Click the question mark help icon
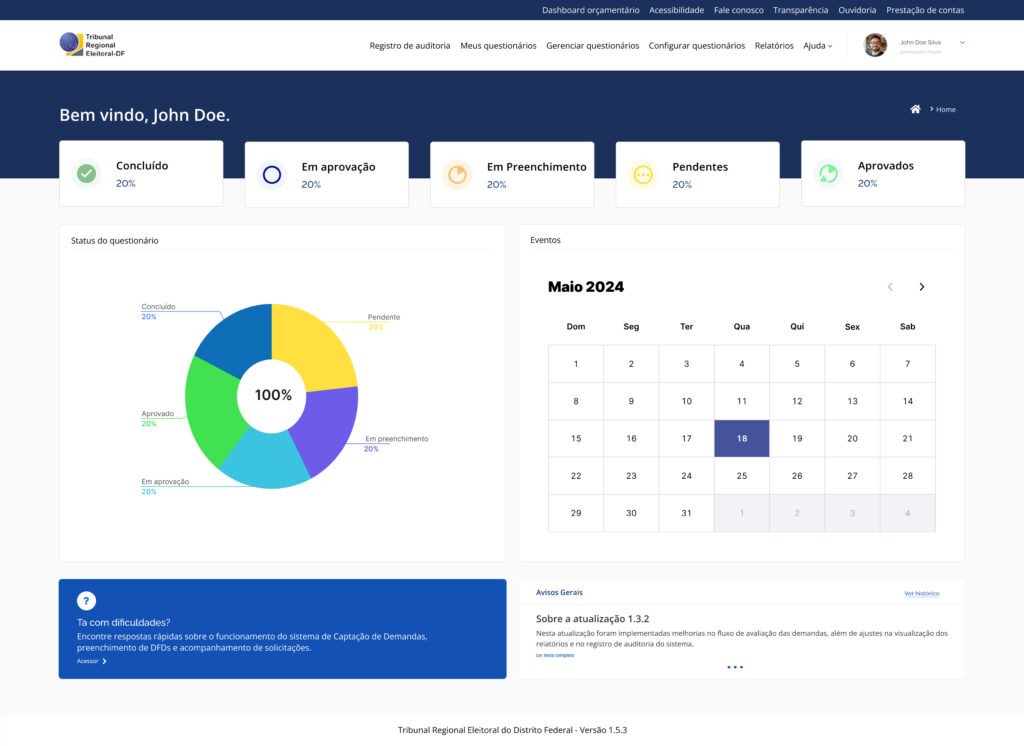 [87, 601]
